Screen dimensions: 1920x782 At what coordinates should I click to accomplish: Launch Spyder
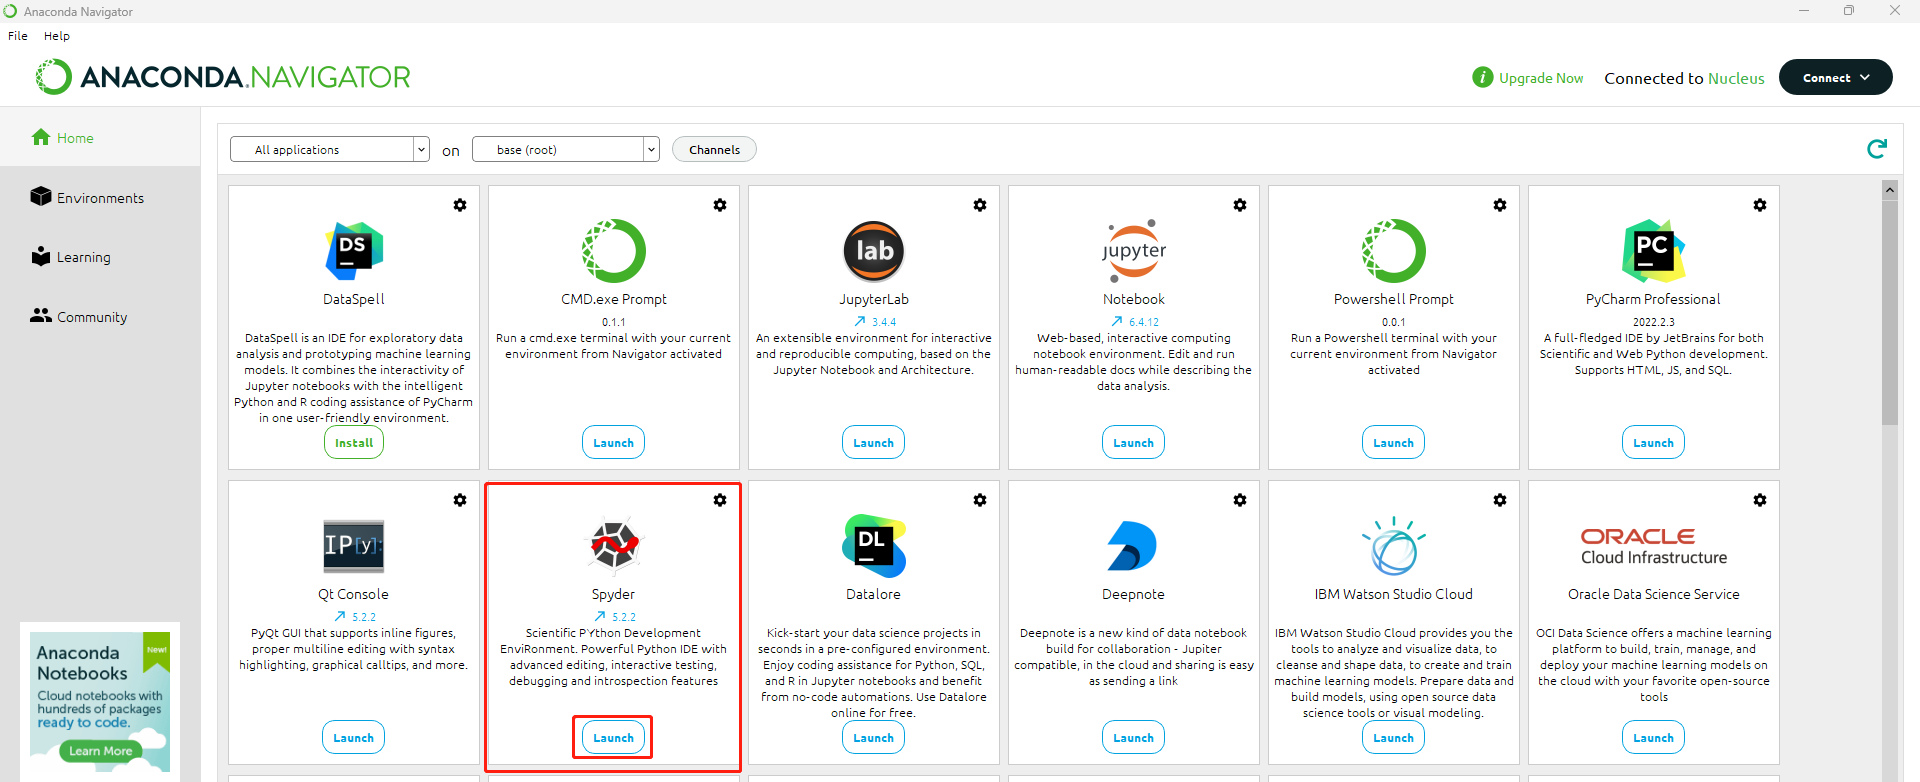click(614, 738)
